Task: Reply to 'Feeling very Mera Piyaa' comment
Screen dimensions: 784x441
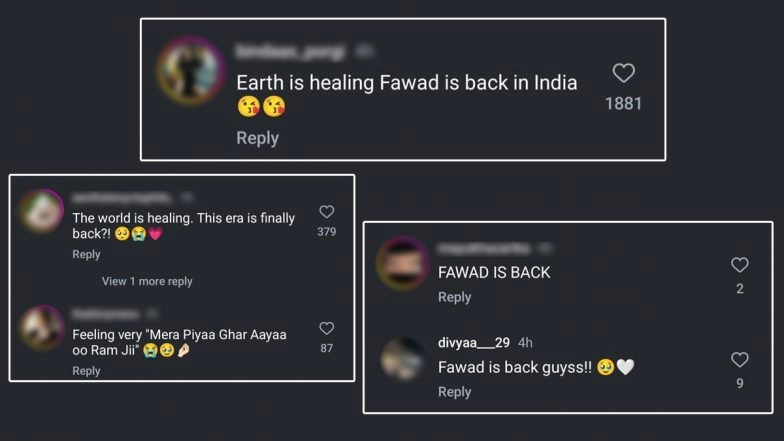Action: (86, 370)
